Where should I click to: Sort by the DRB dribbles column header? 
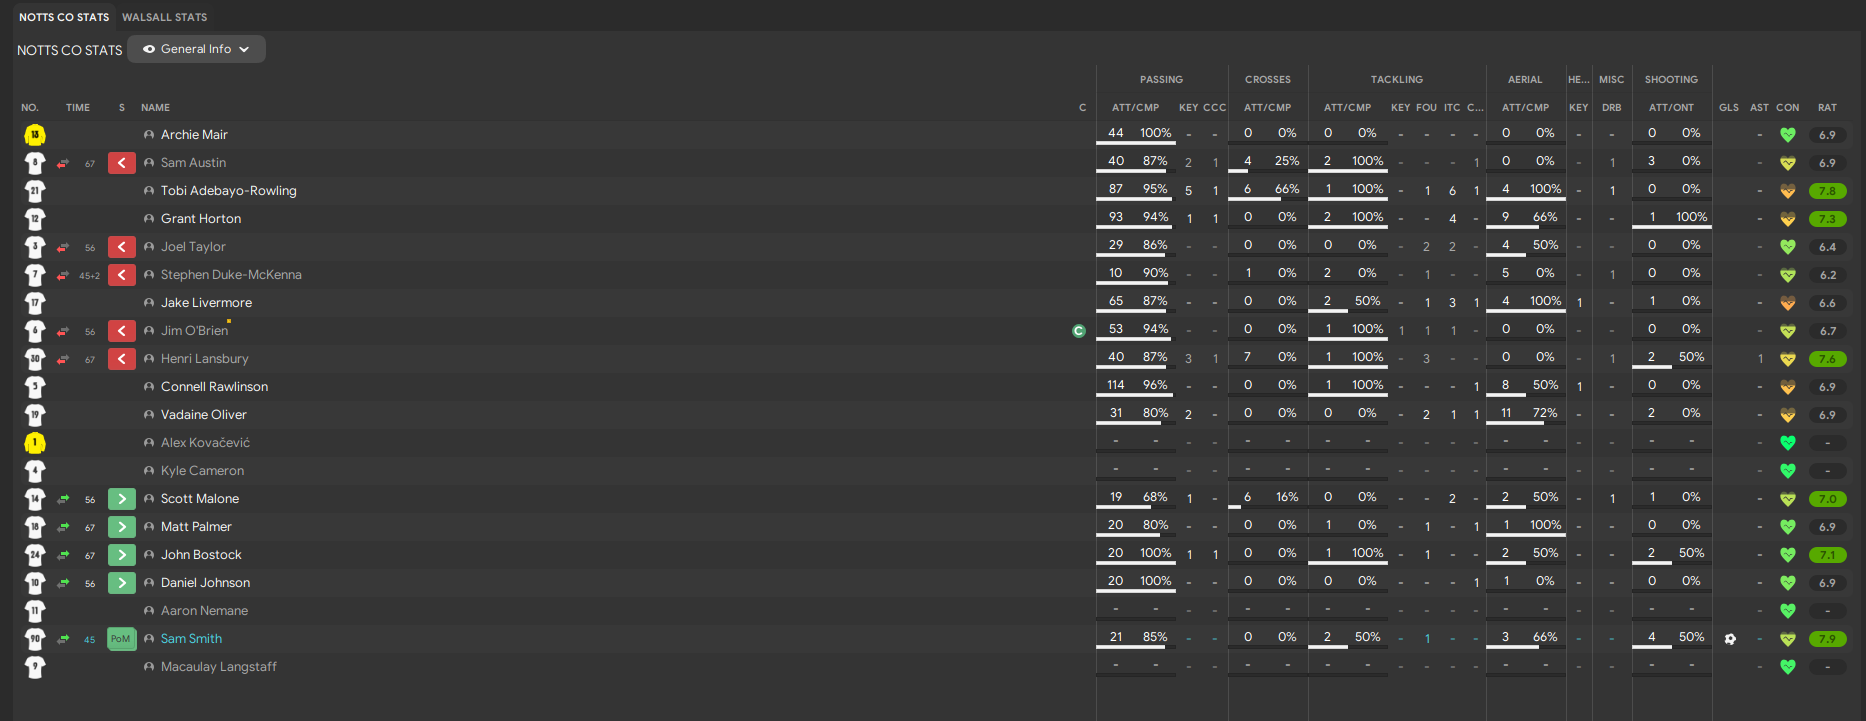[1612, 108]
